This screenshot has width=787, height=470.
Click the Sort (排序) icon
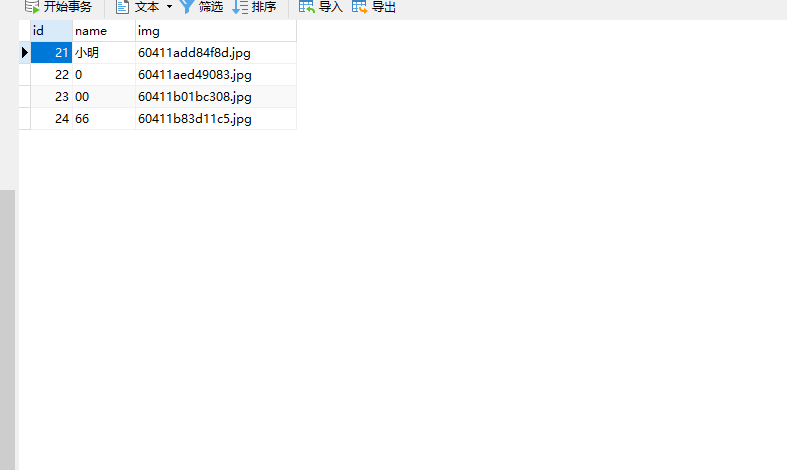coord(240,7)
